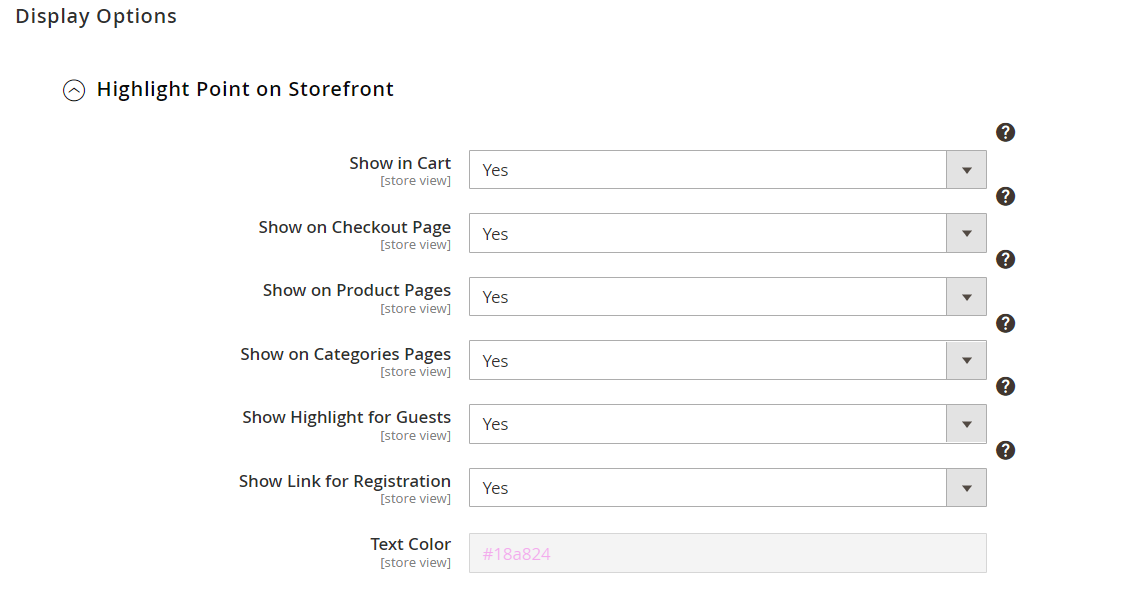Click arrow button of Show Link for Registration
The image size is (1145, 593).
(966, 487)
